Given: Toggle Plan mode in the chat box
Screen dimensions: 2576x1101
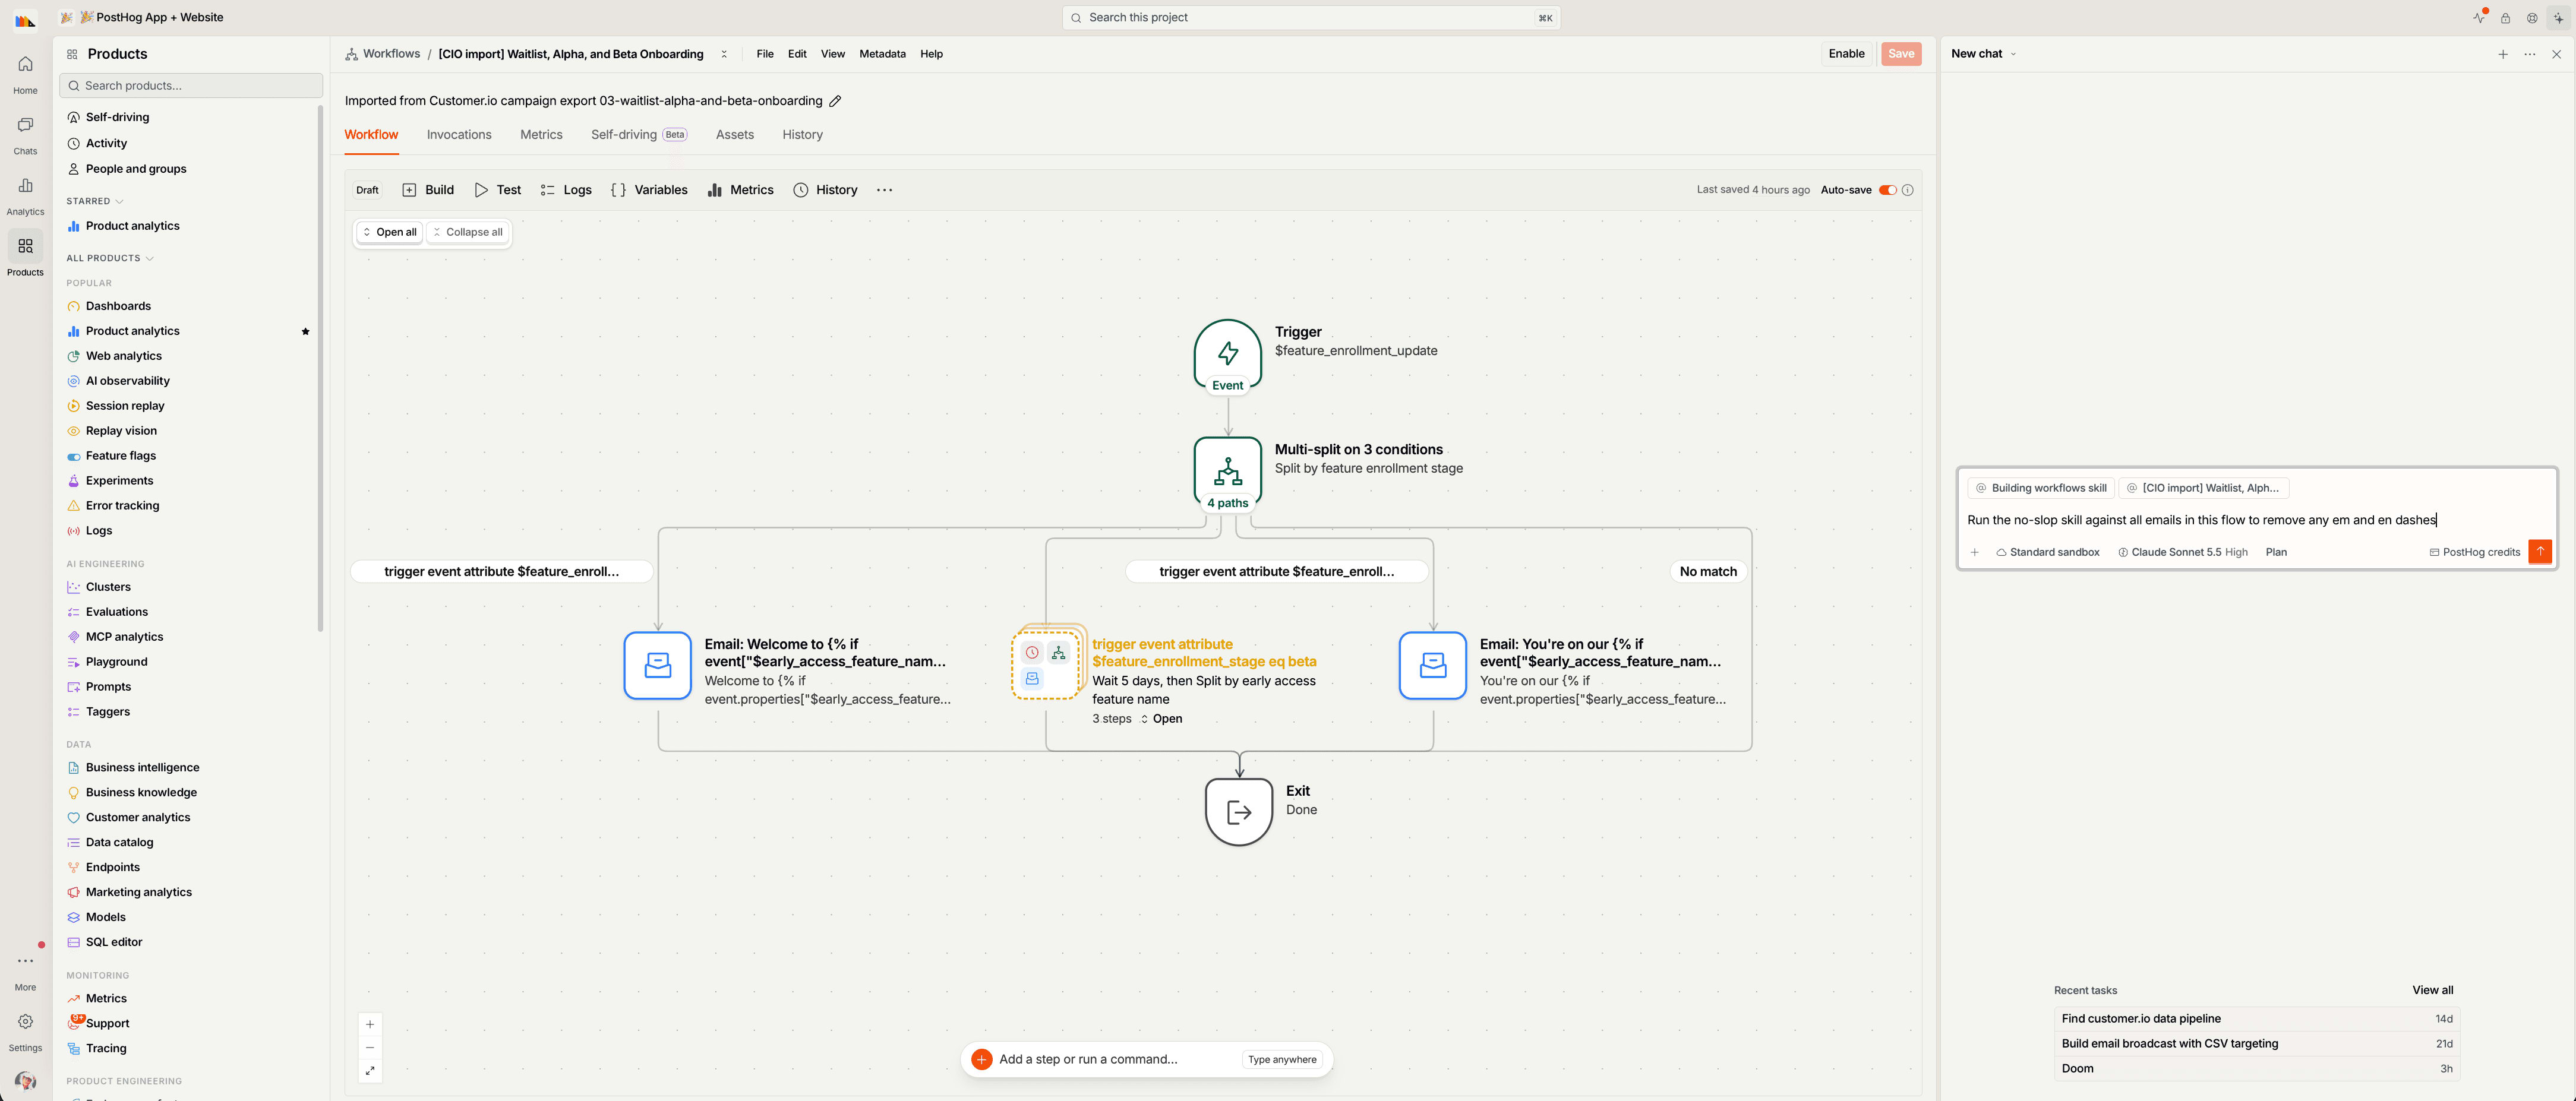Looking at the screenshot, I should 2276,552.
